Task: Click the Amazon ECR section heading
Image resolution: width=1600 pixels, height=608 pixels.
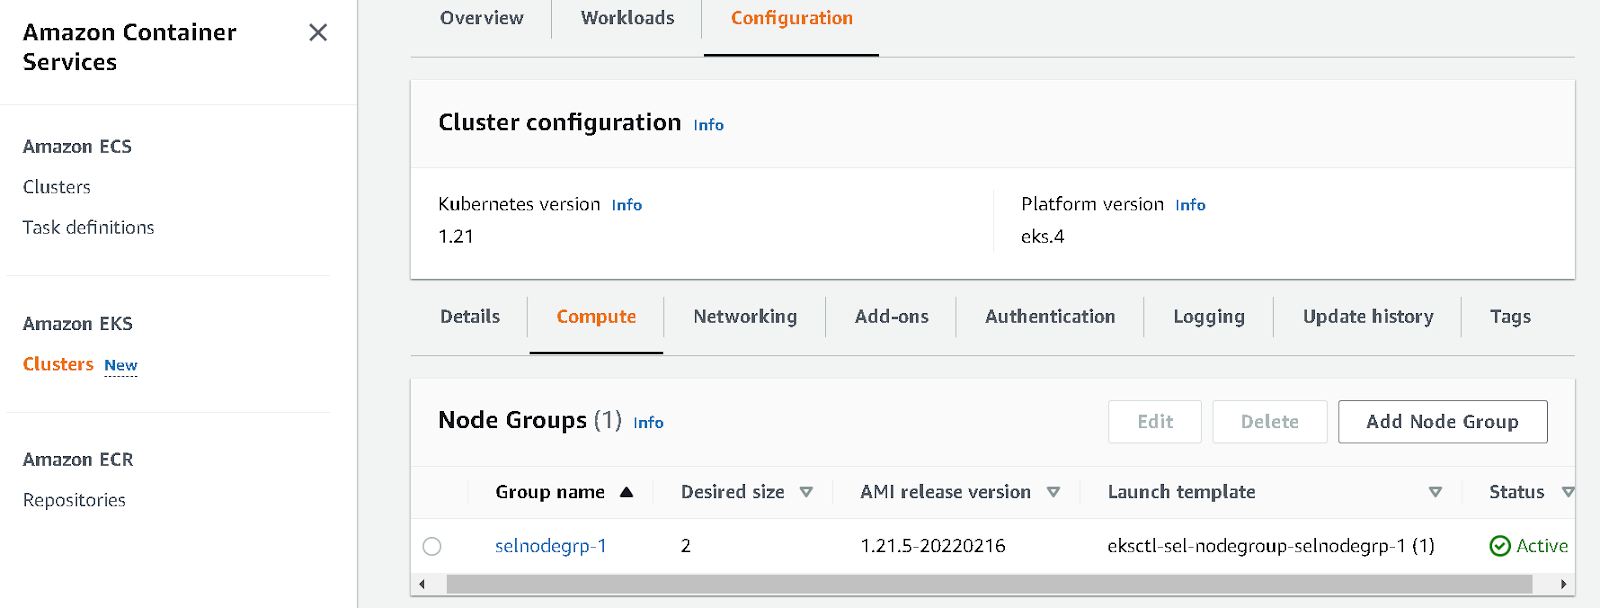Action: (78, 460)
